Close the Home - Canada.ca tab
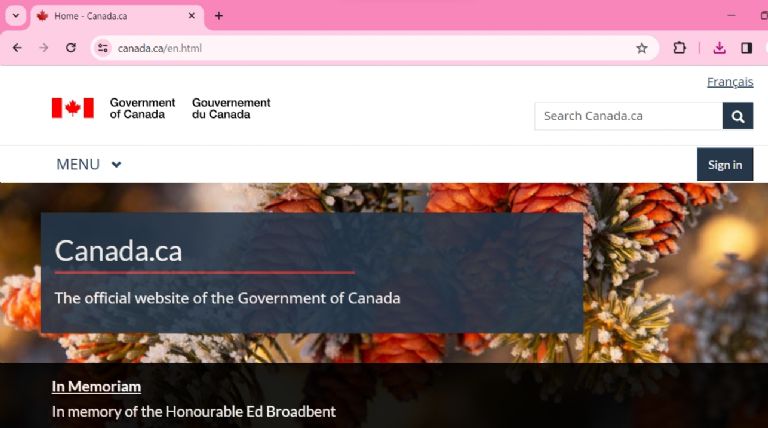The height and width of the screenshot is (428, 768). [192, 16]
